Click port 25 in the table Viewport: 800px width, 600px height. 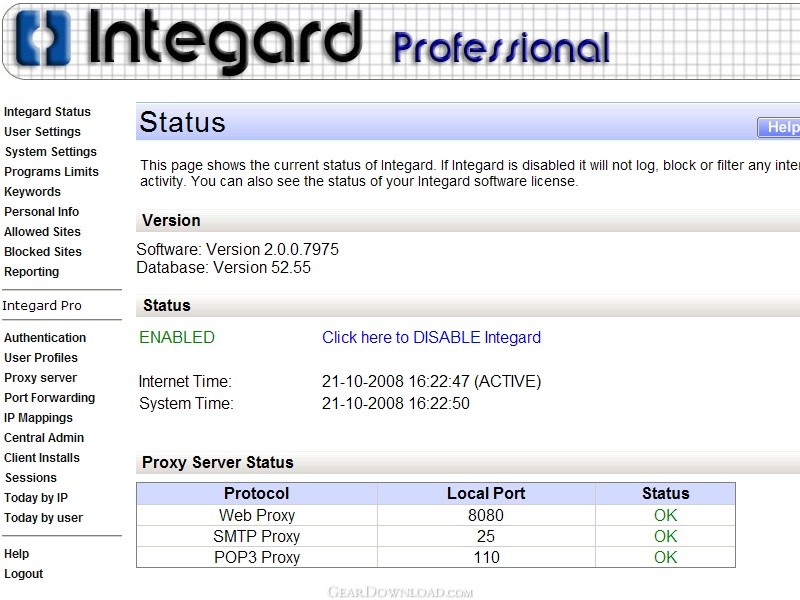click(486, 536)
